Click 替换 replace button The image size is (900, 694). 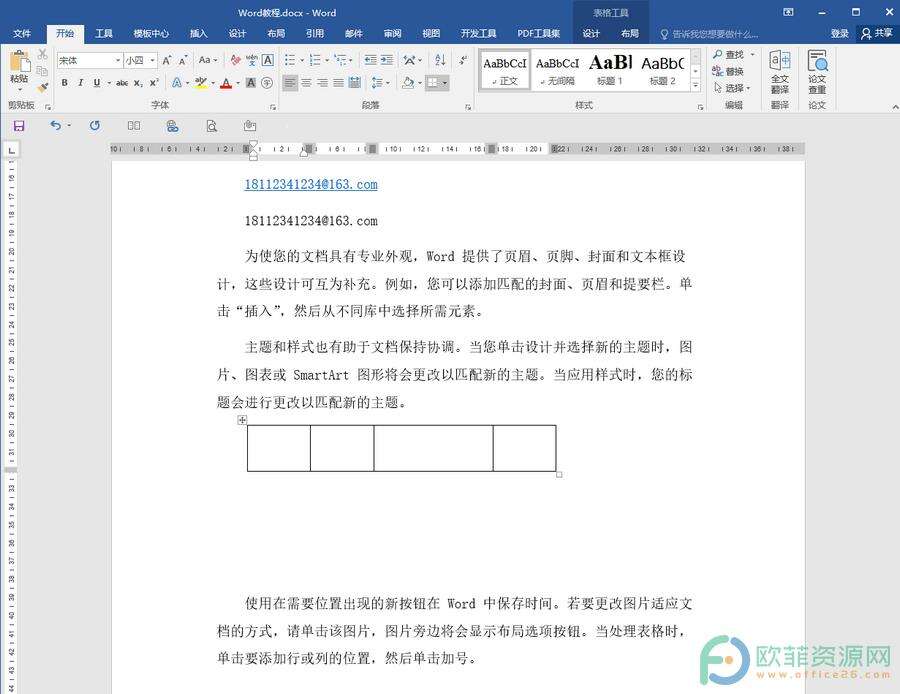[728, 71]
